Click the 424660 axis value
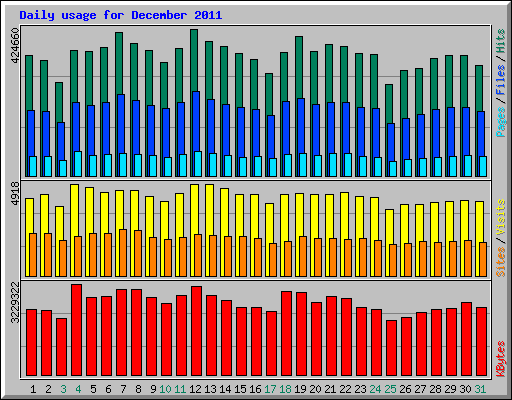Image resolution: width=512 pixels, height=400 pixels. pos(15,46)
